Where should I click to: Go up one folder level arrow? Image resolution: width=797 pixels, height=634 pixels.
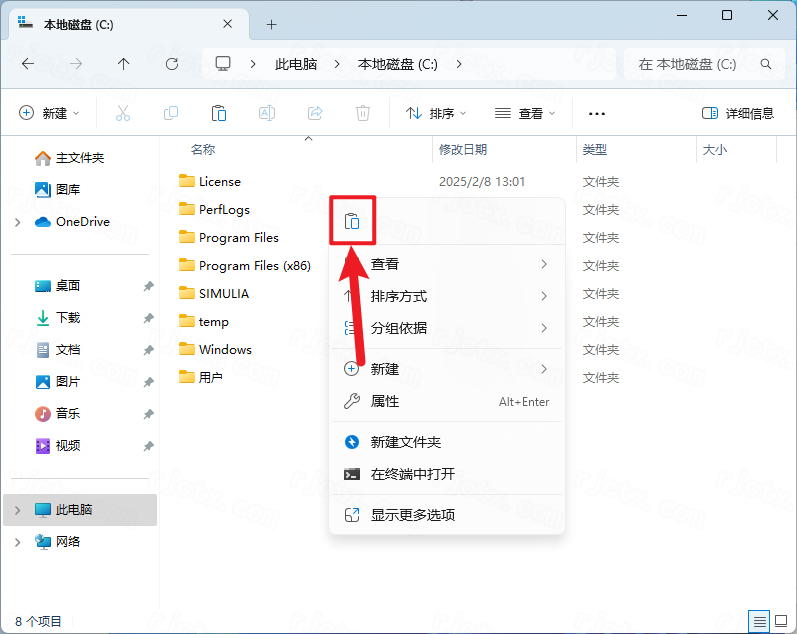click(124, 63)
